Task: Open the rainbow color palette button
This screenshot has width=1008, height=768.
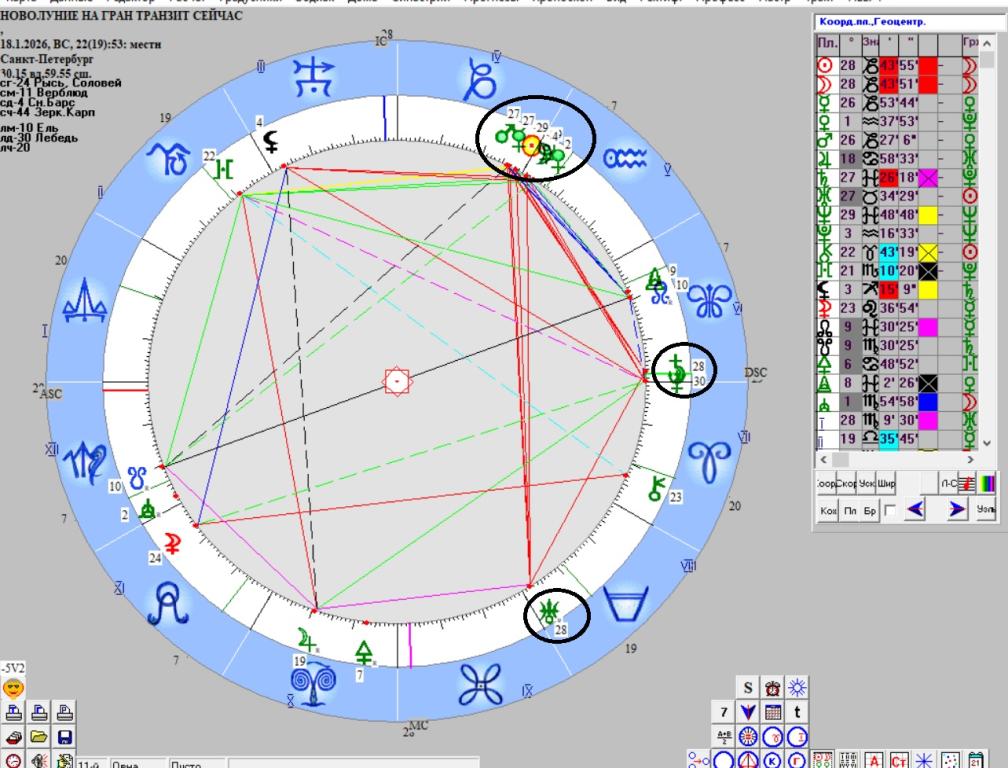Action: tap(986, 483)
